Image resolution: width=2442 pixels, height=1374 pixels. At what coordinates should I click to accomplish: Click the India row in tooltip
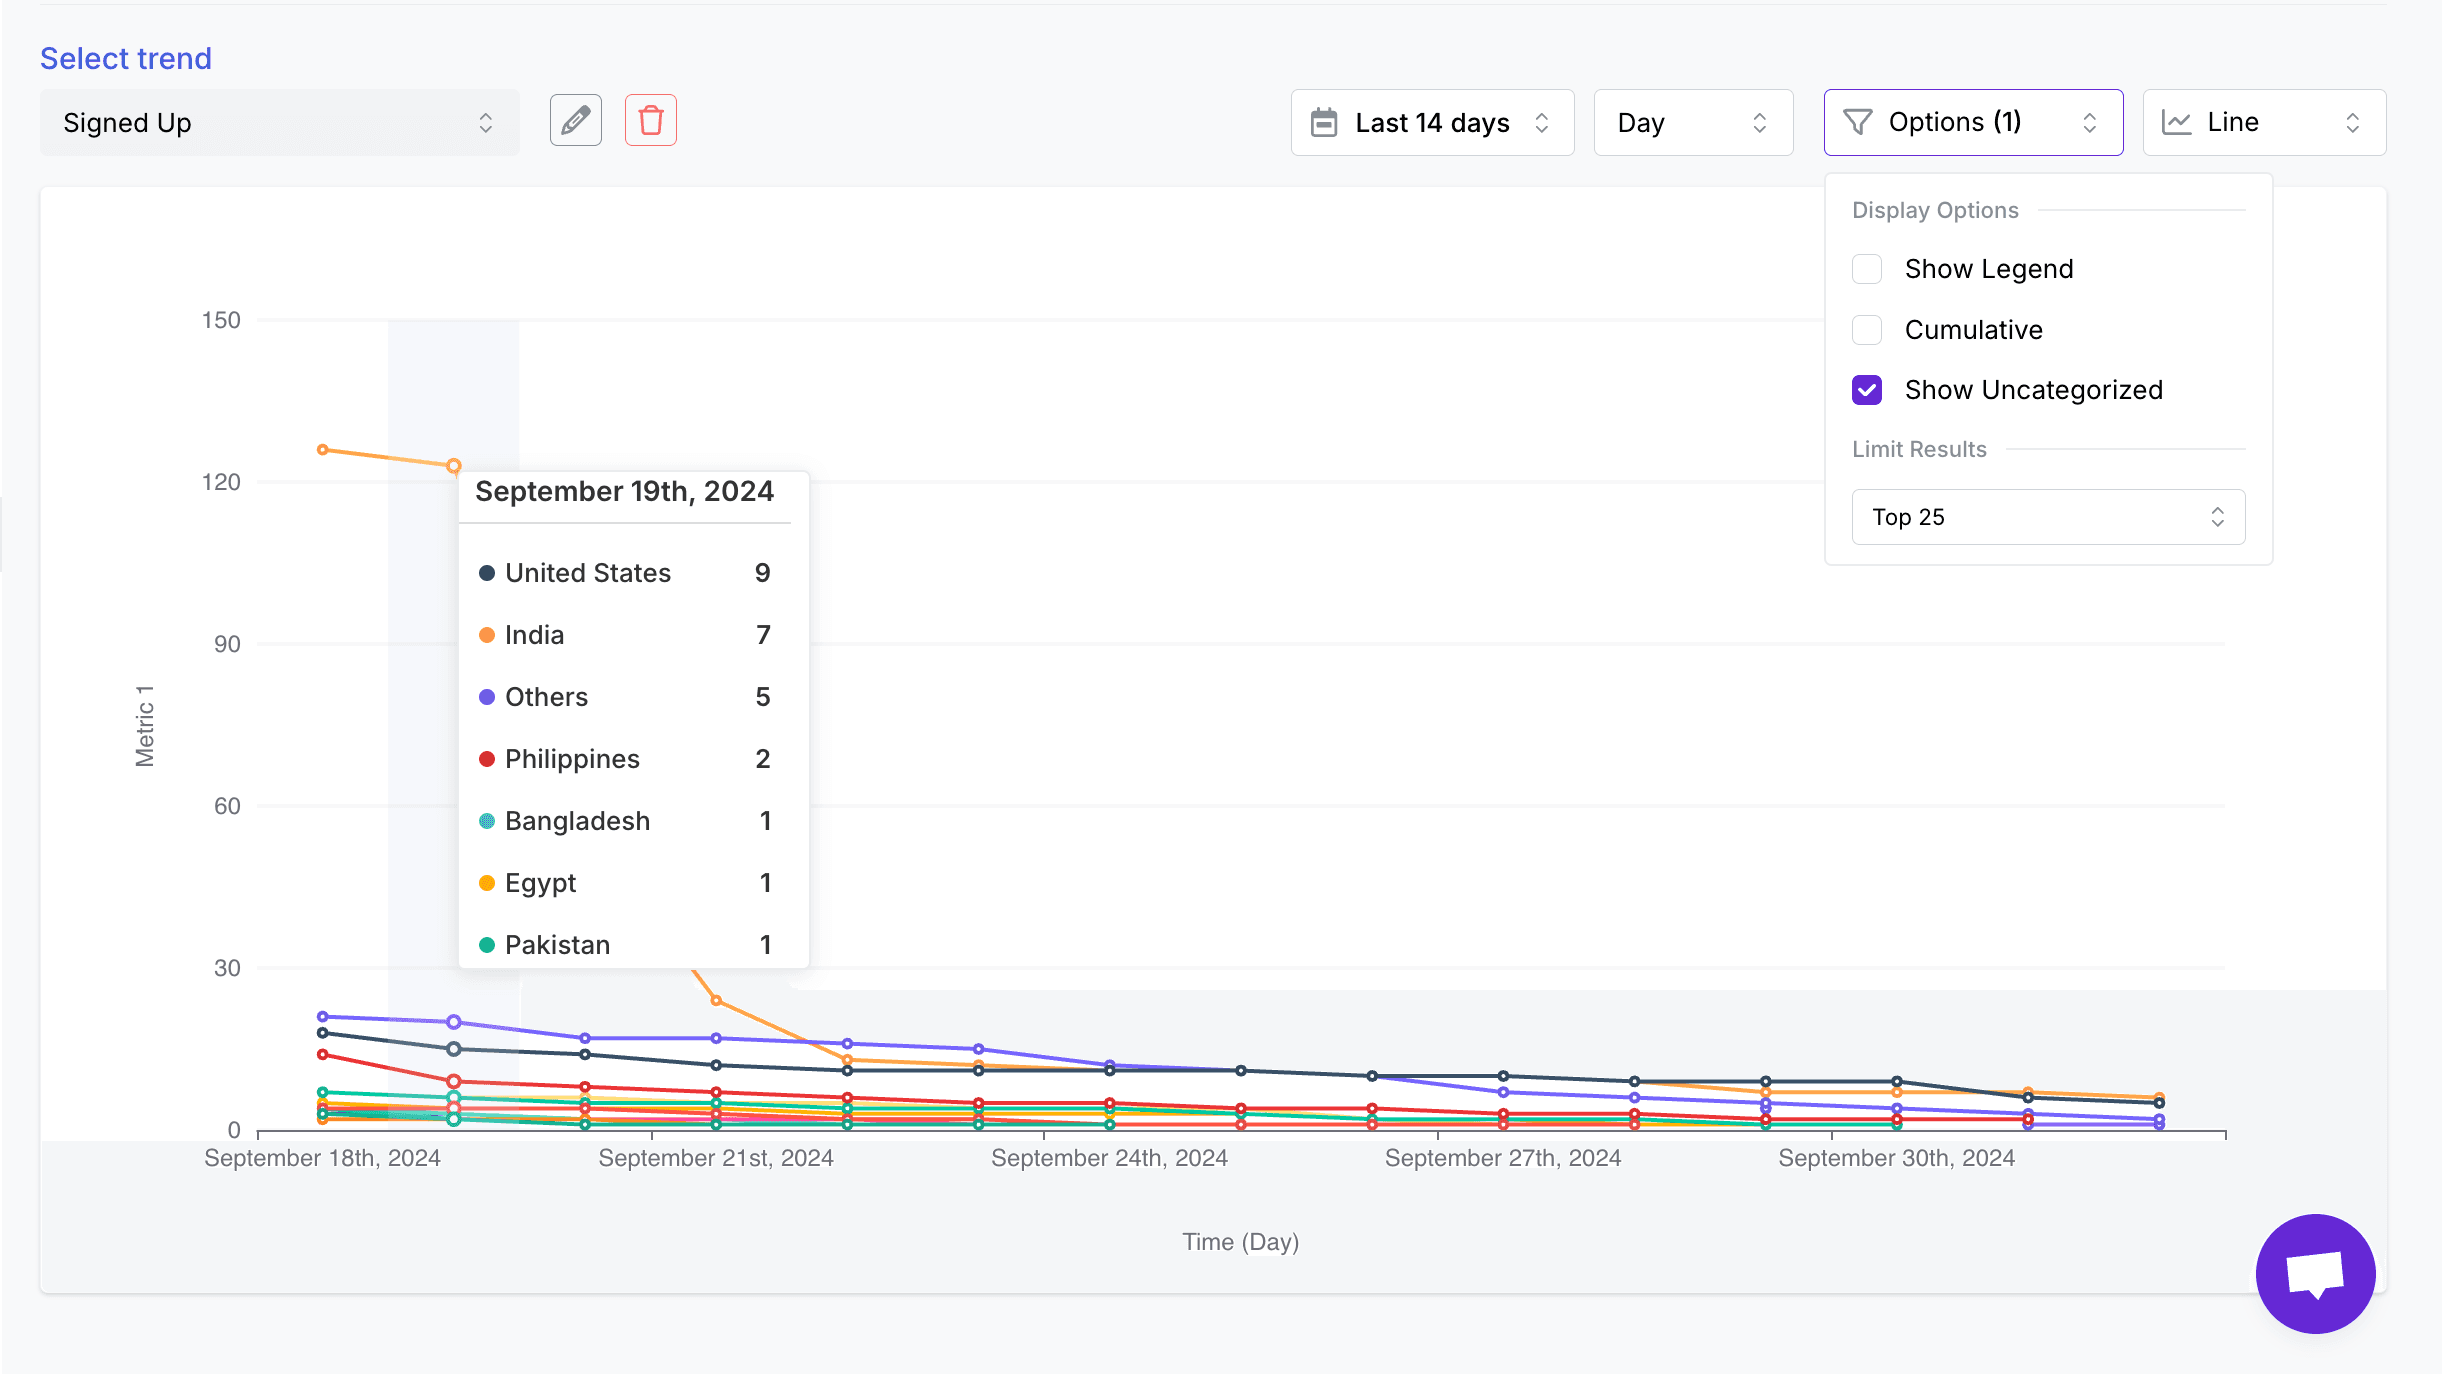pyautogui.click(x=625, y=635)
